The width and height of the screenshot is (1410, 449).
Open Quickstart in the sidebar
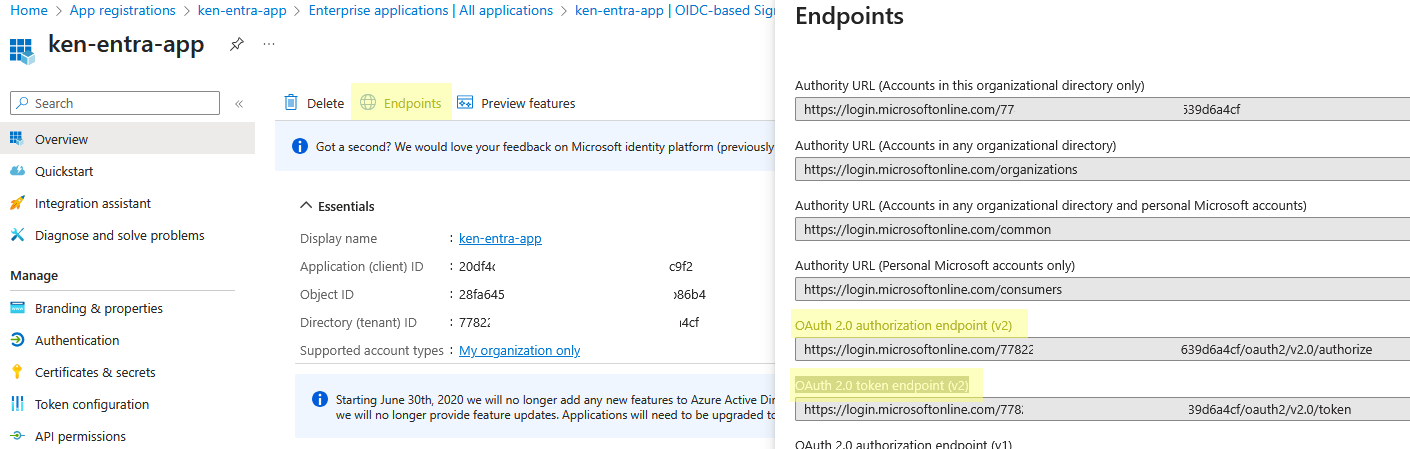(x=63, y=171)
